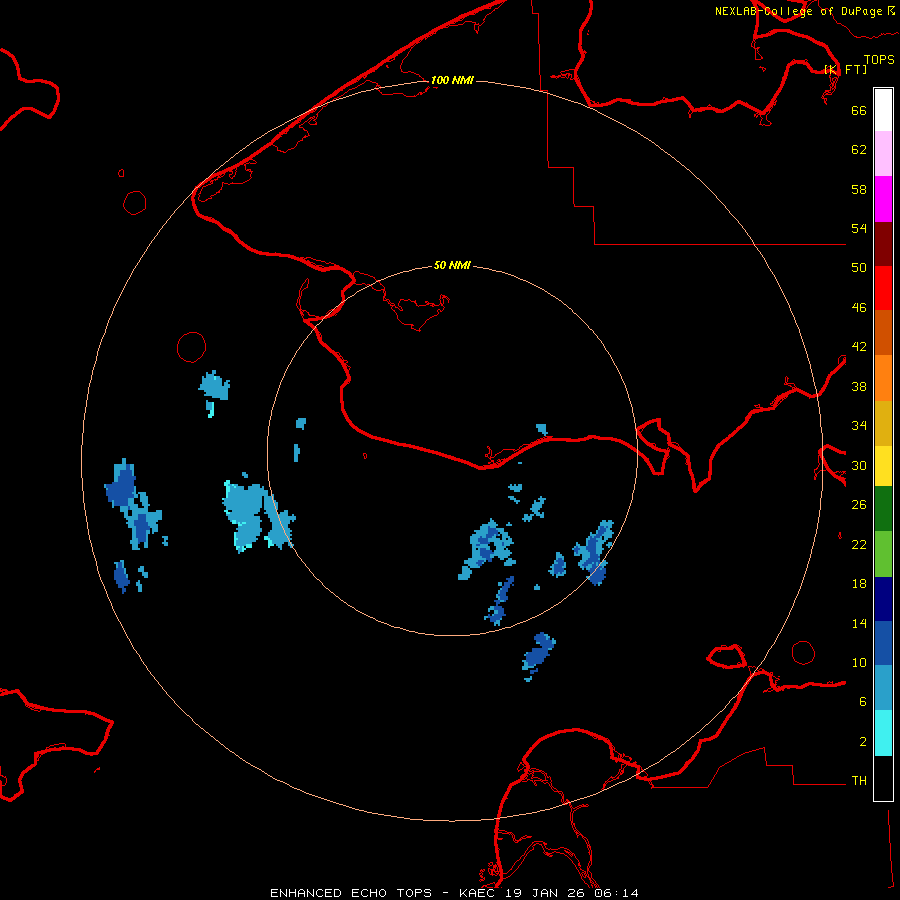Click legend value 30
The width and height of the screenshot is (900, 900).
(859, 465)
